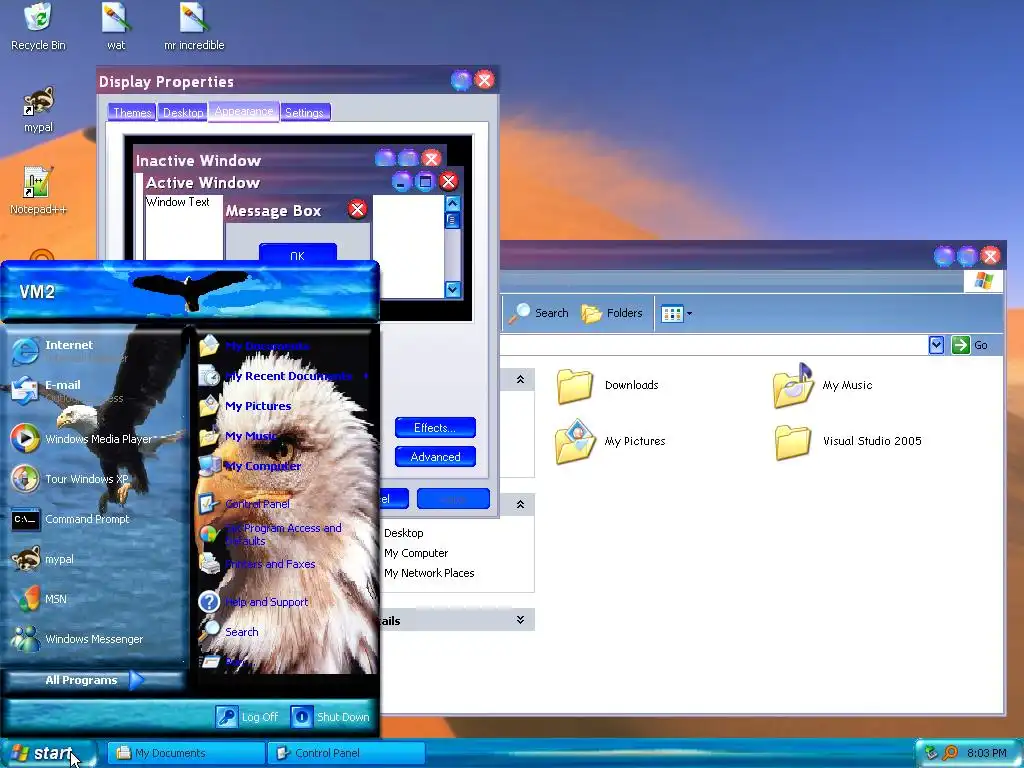
Task: Click the Go button beside address bar
Action: [x=970, y=345]
